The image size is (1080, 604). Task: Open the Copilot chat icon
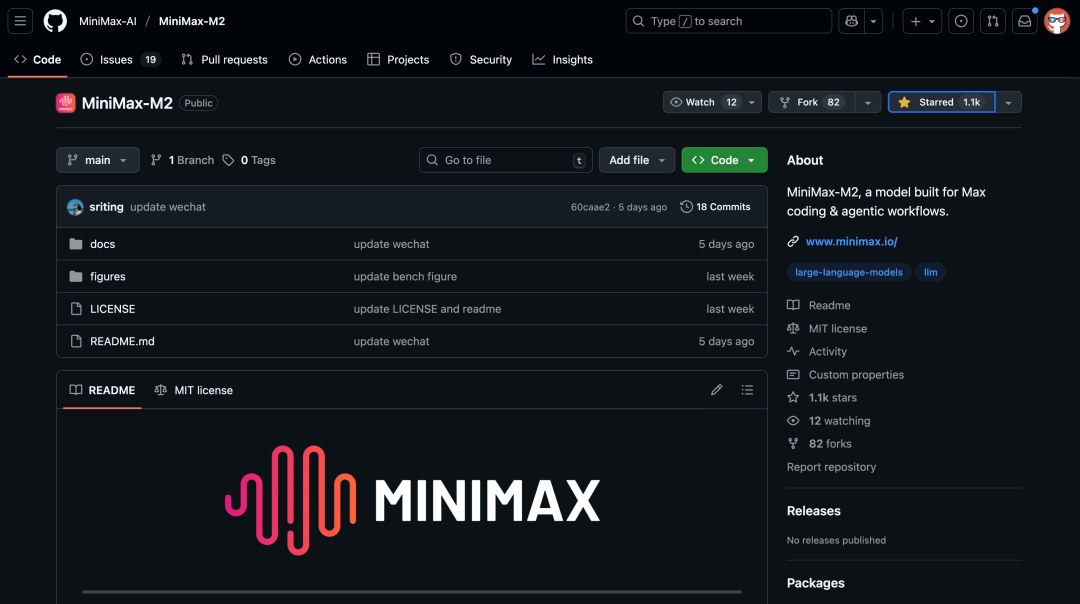[x=851, y=21]
